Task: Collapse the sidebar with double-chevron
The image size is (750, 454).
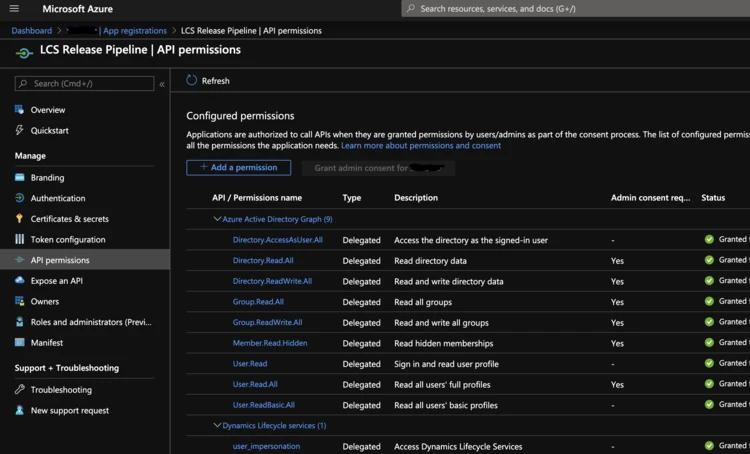Action: (x=162, y=84)
